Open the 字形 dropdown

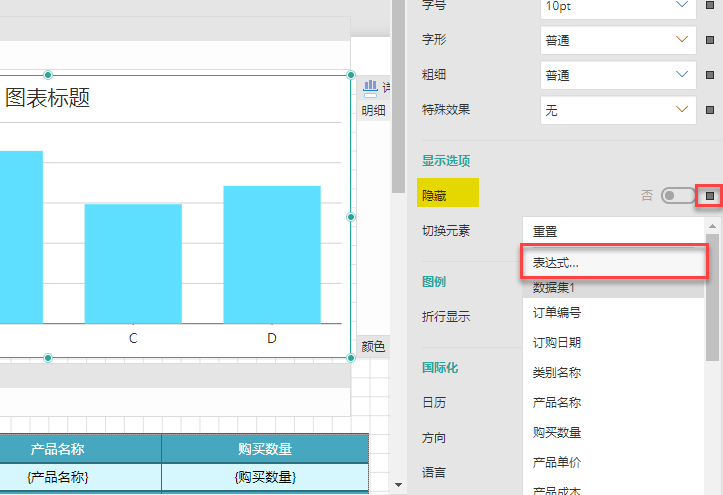coord(616,40)
